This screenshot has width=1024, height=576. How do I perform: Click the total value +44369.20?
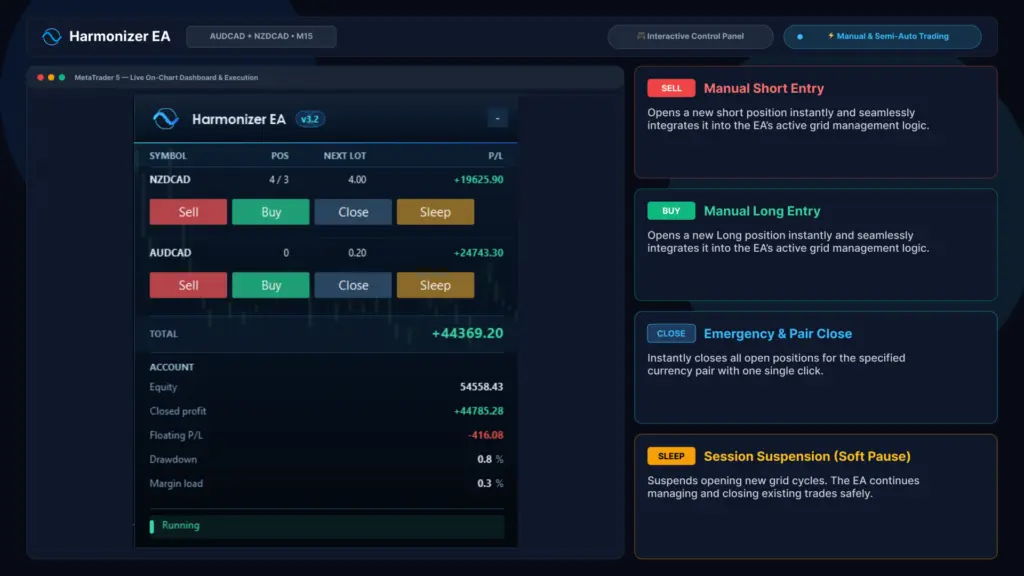coord(468,333)
